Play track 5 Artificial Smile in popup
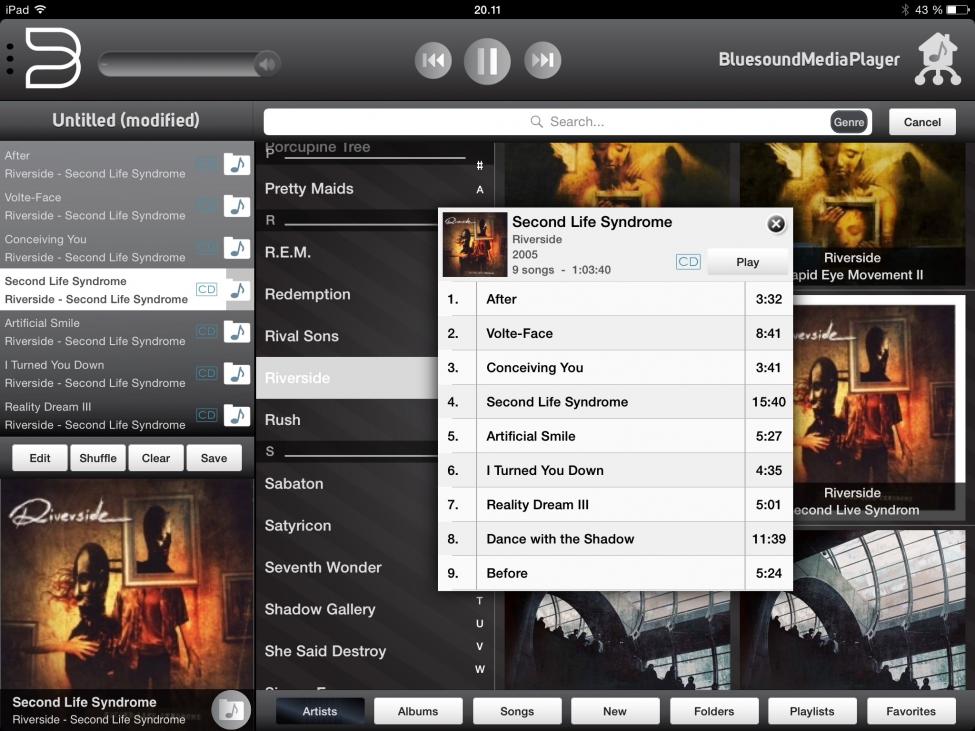This screenshot has width=975, height=731. coord(616,436)
